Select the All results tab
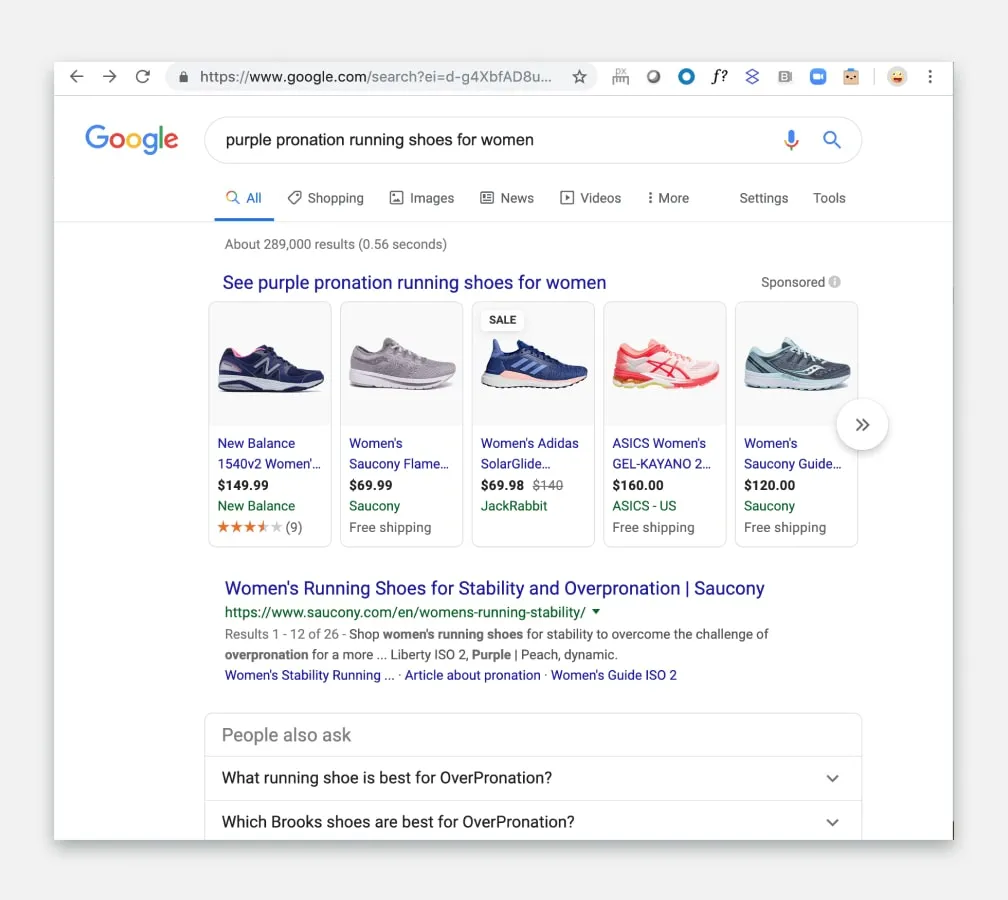 click(x=244, y=198)
